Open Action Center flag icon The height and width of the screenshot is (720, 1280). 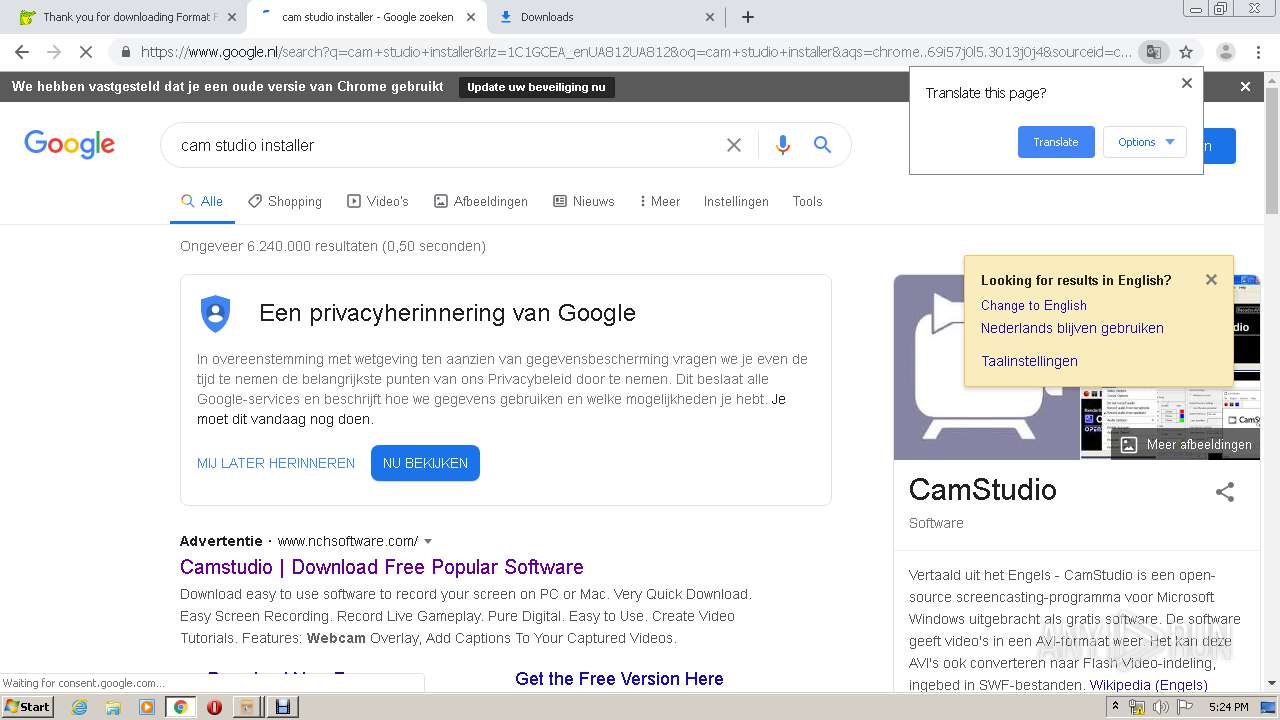click(x=1185, y=707)
